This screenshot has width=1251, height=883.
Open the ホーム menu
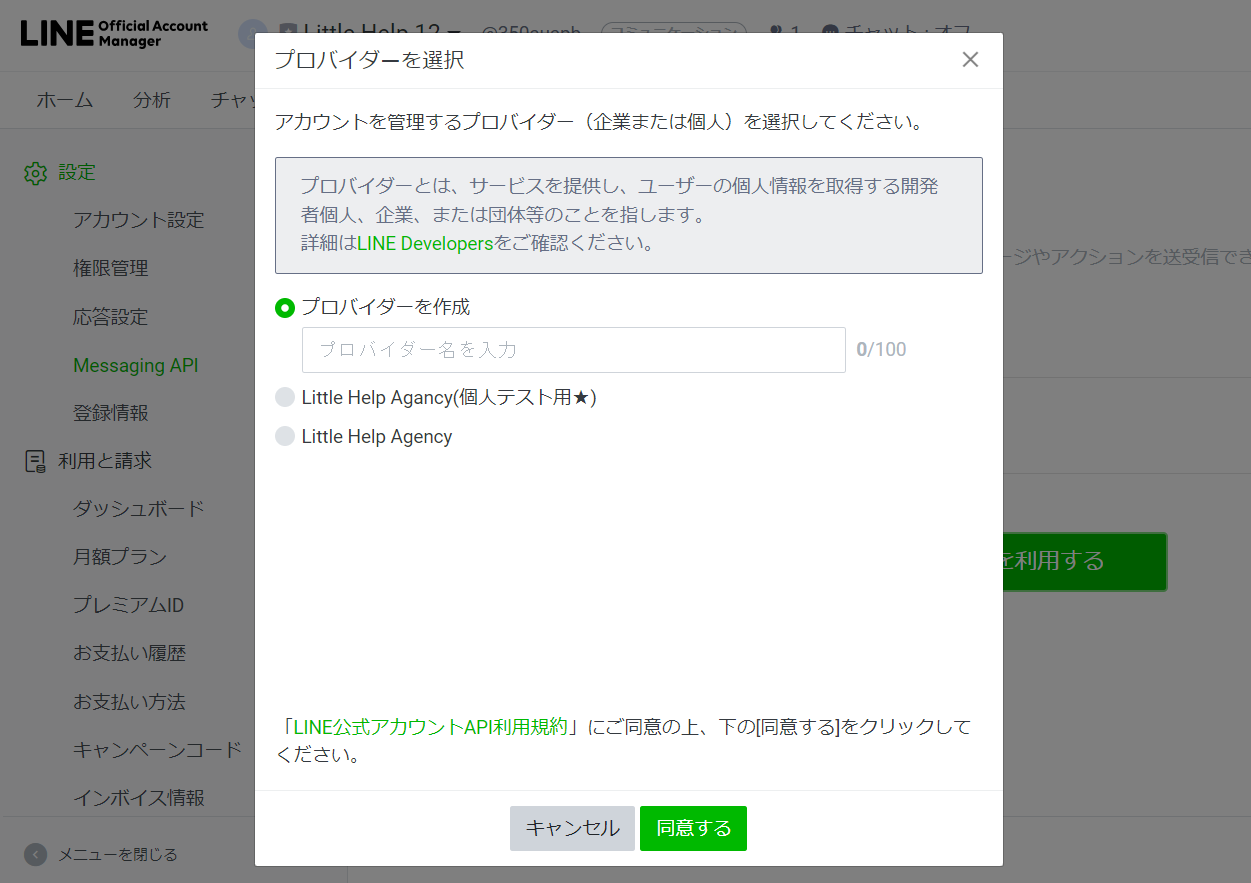coord(64,100)
